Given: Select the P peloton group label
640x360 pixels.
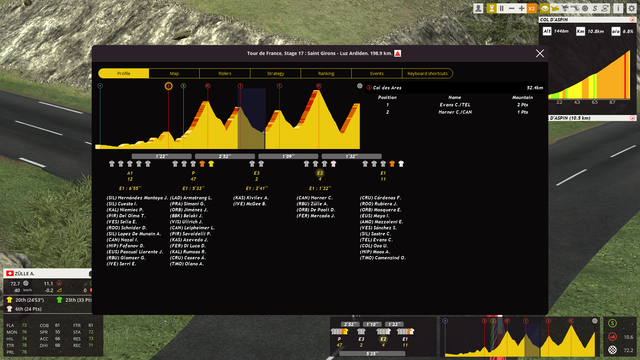Looking at the screenshot, I should (x=193, y=173).
